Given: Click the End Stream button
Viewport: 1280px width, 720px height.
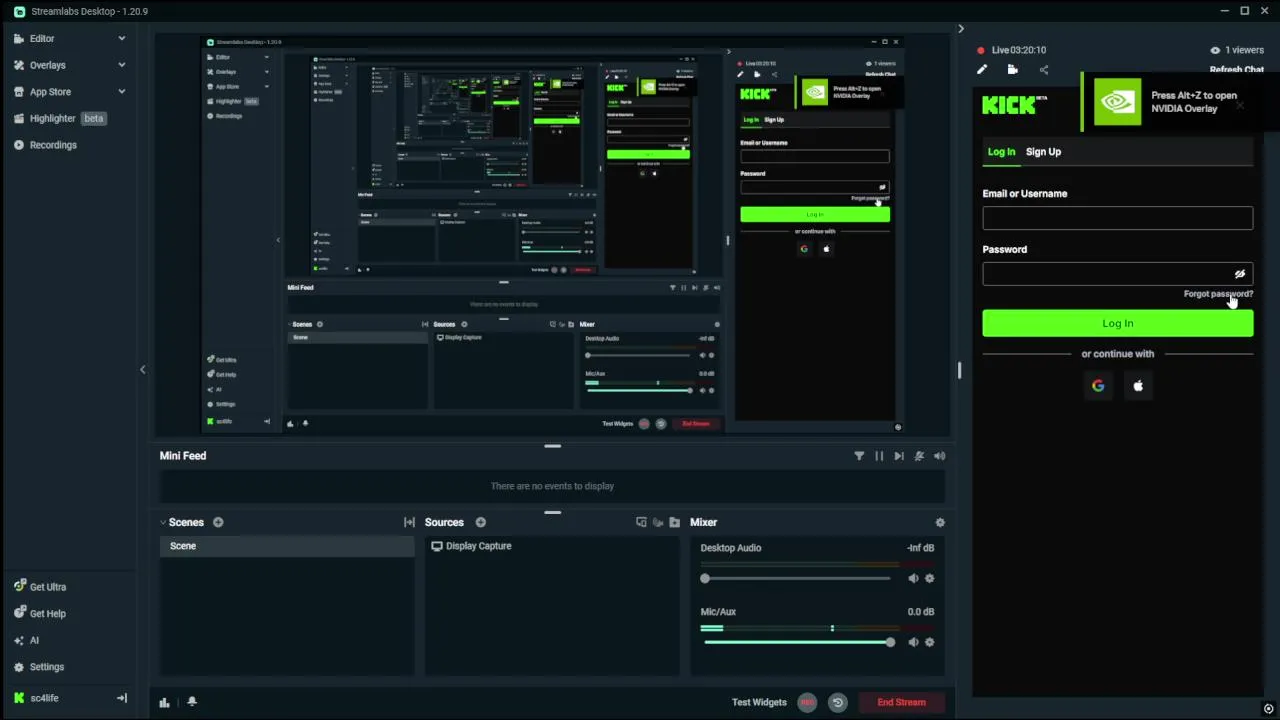Looking at the screenshot, I should [x=901, y=702].
